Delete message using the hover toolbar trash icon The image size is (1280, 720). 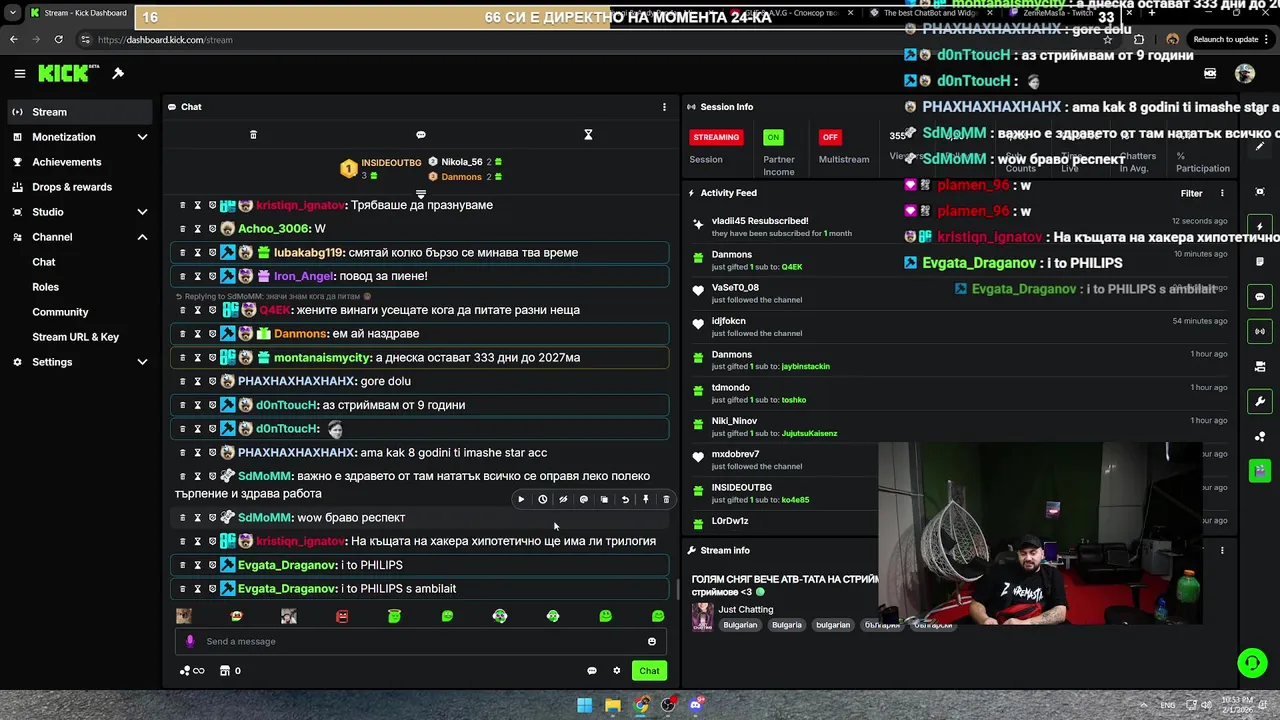tap(666, 499)
